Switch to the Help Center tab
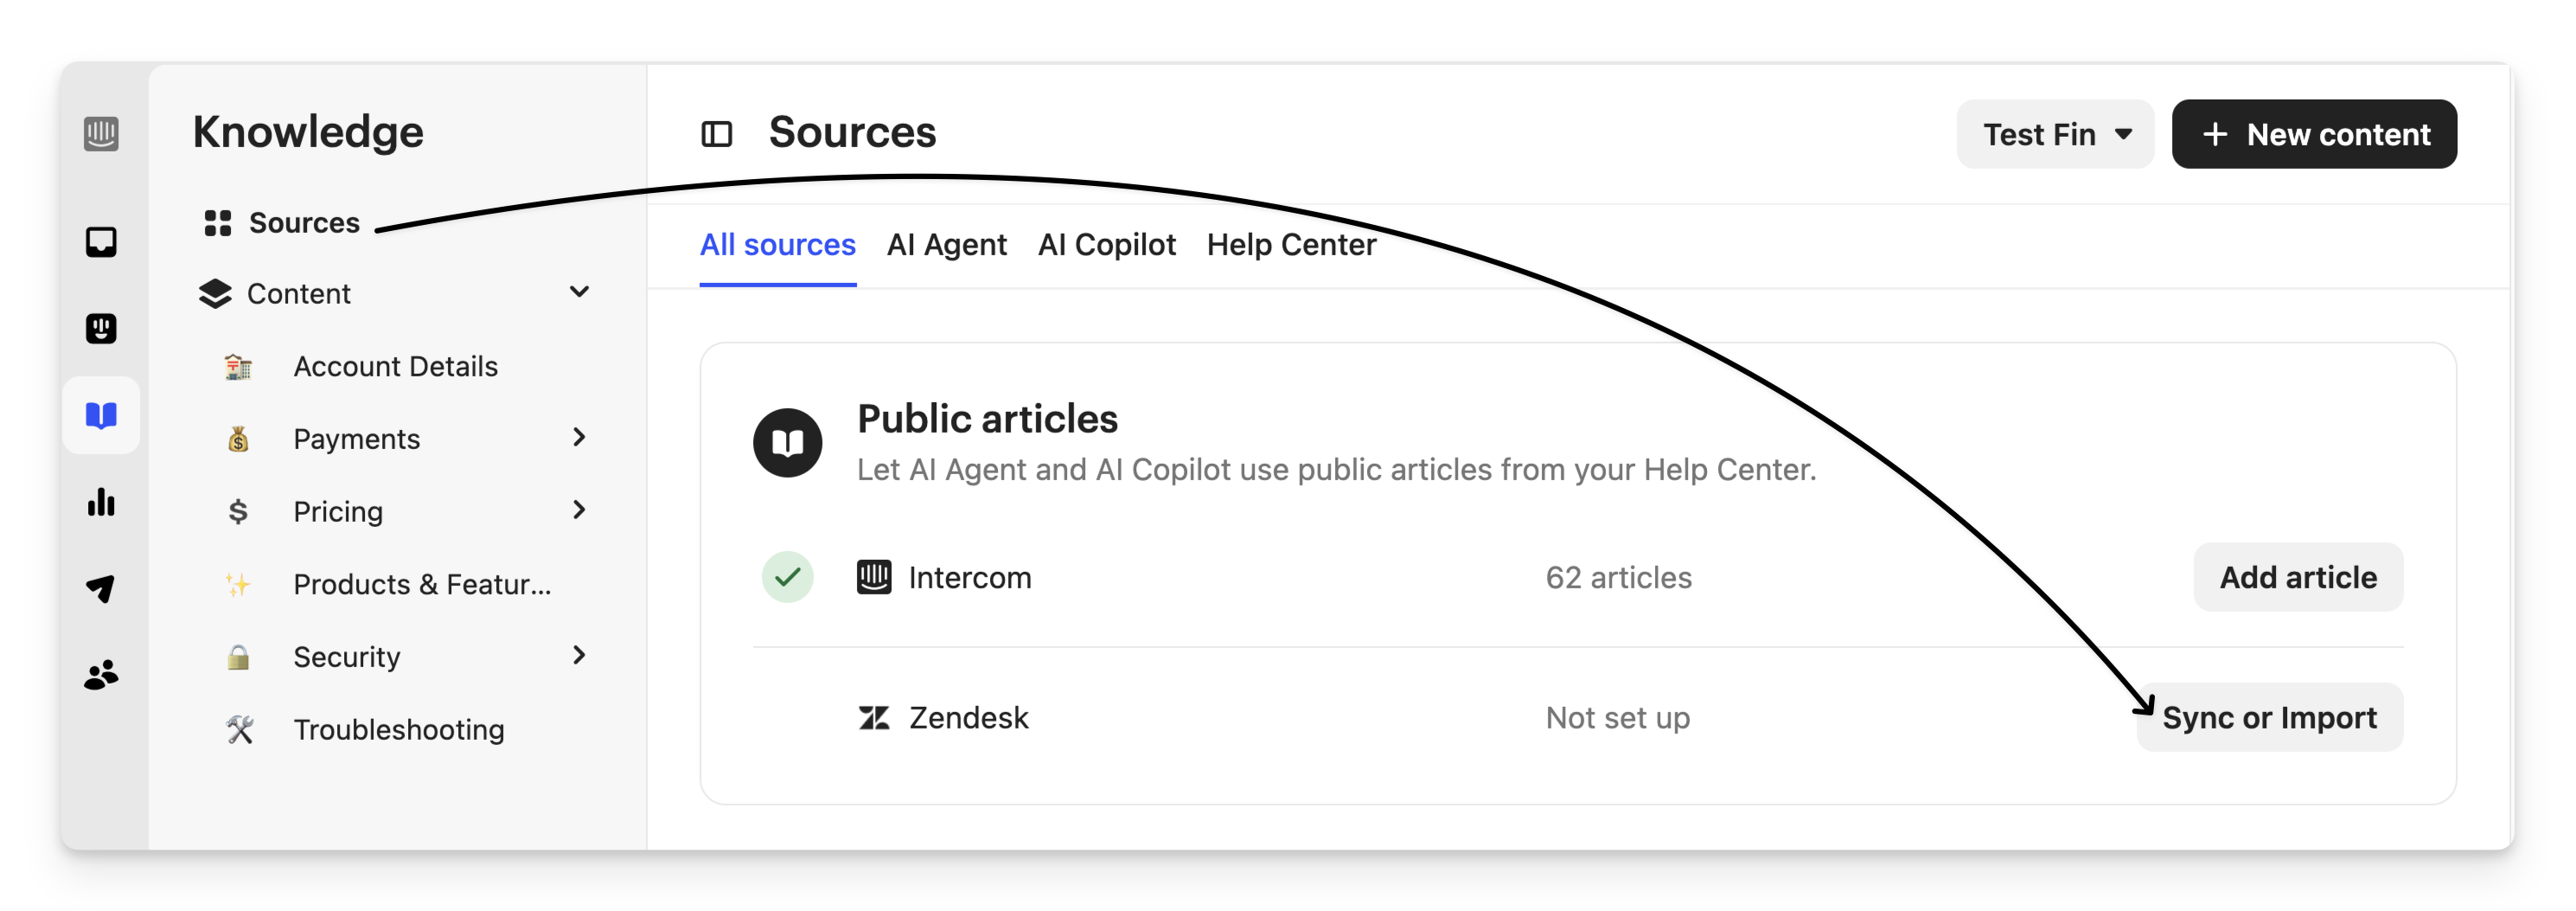Screen dimensions: 2576x911 [1290, 245]
